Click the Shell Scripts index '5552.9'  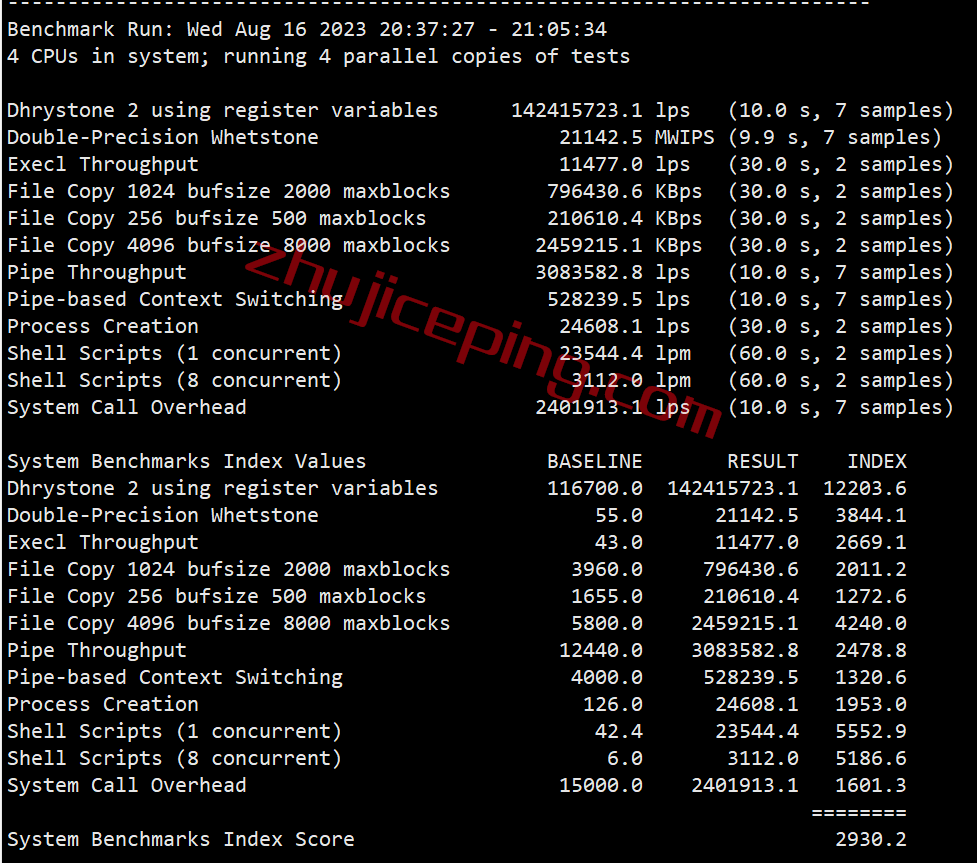point(870,732)
